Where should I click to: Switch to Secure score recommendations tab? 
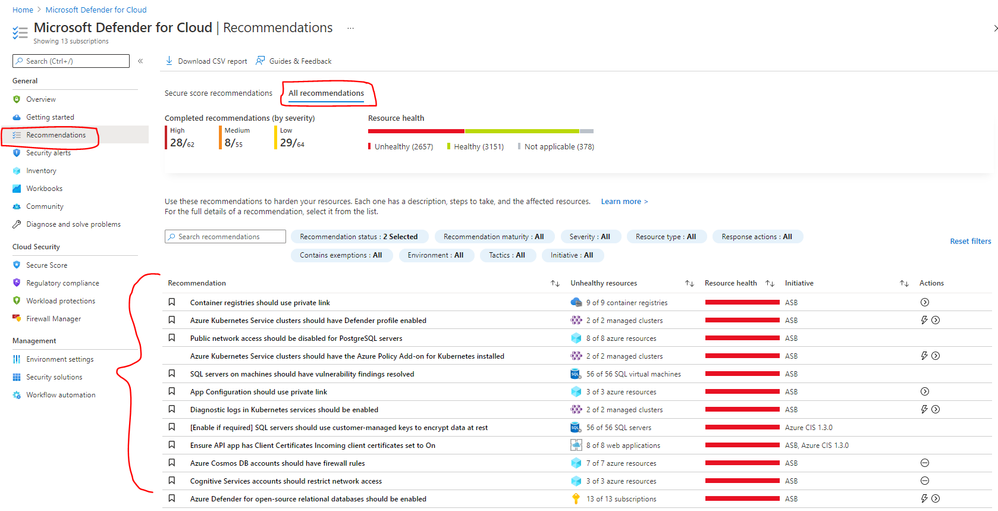tap(218, 93)
